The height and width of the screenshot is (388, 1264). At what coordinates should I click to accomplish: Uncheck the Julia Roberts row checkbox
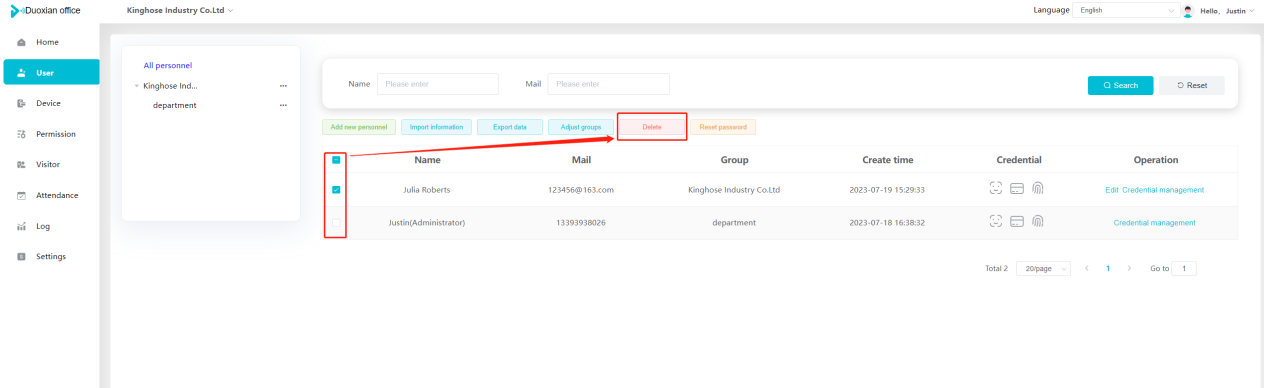pos(337,189)
